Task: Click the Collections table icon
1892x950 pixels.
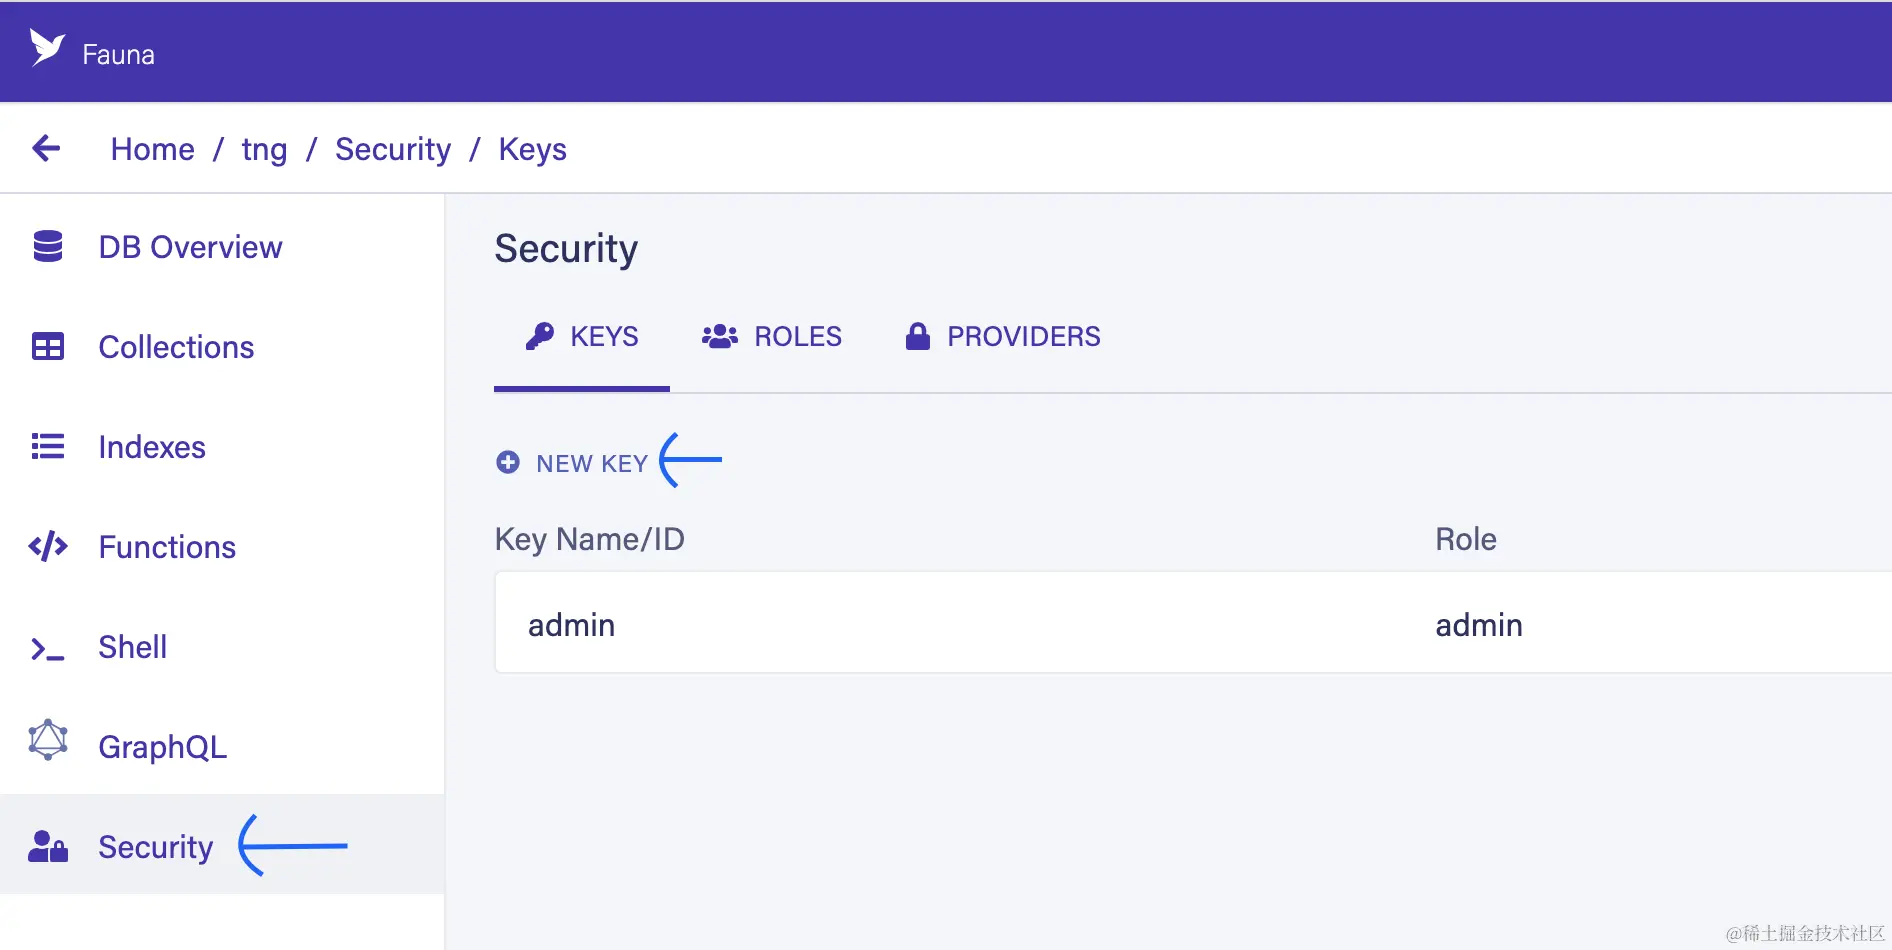Action: click(48, 346)
